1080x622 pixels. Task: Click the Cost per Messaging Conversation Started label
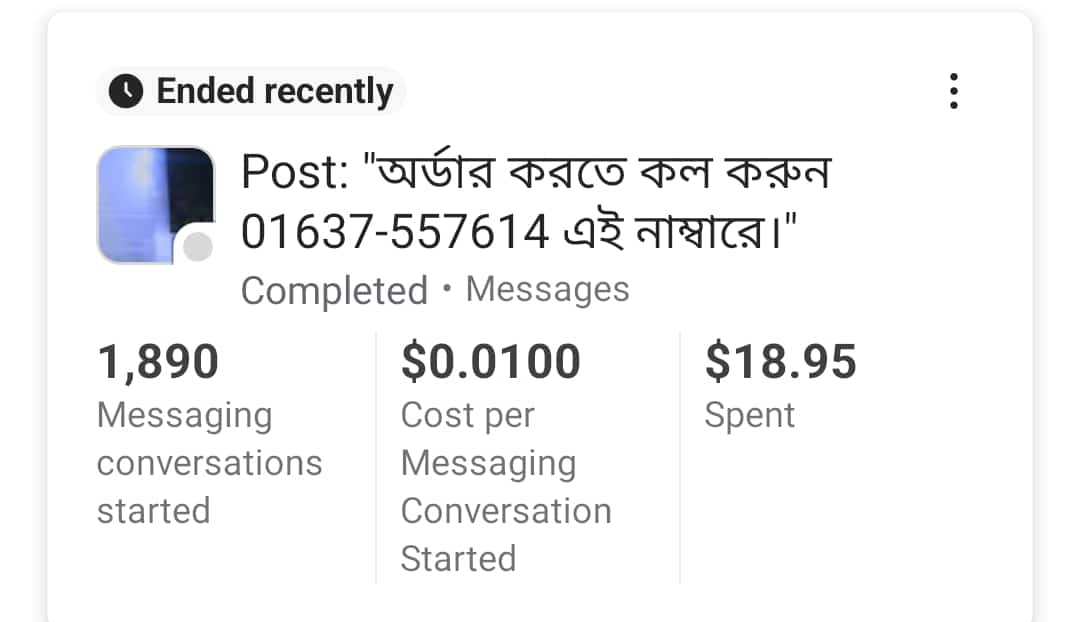[506, 487]
